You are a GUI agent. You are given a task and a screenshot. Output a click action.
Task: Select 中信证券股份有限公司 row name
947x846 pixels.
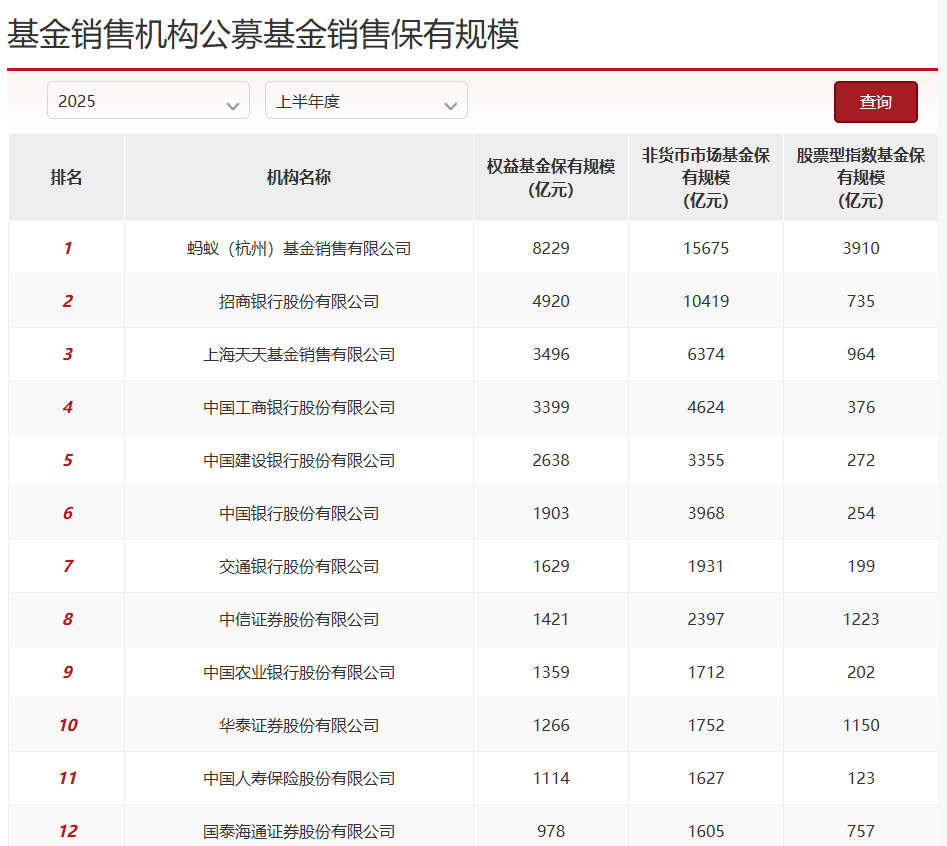(x=298, y=620)
